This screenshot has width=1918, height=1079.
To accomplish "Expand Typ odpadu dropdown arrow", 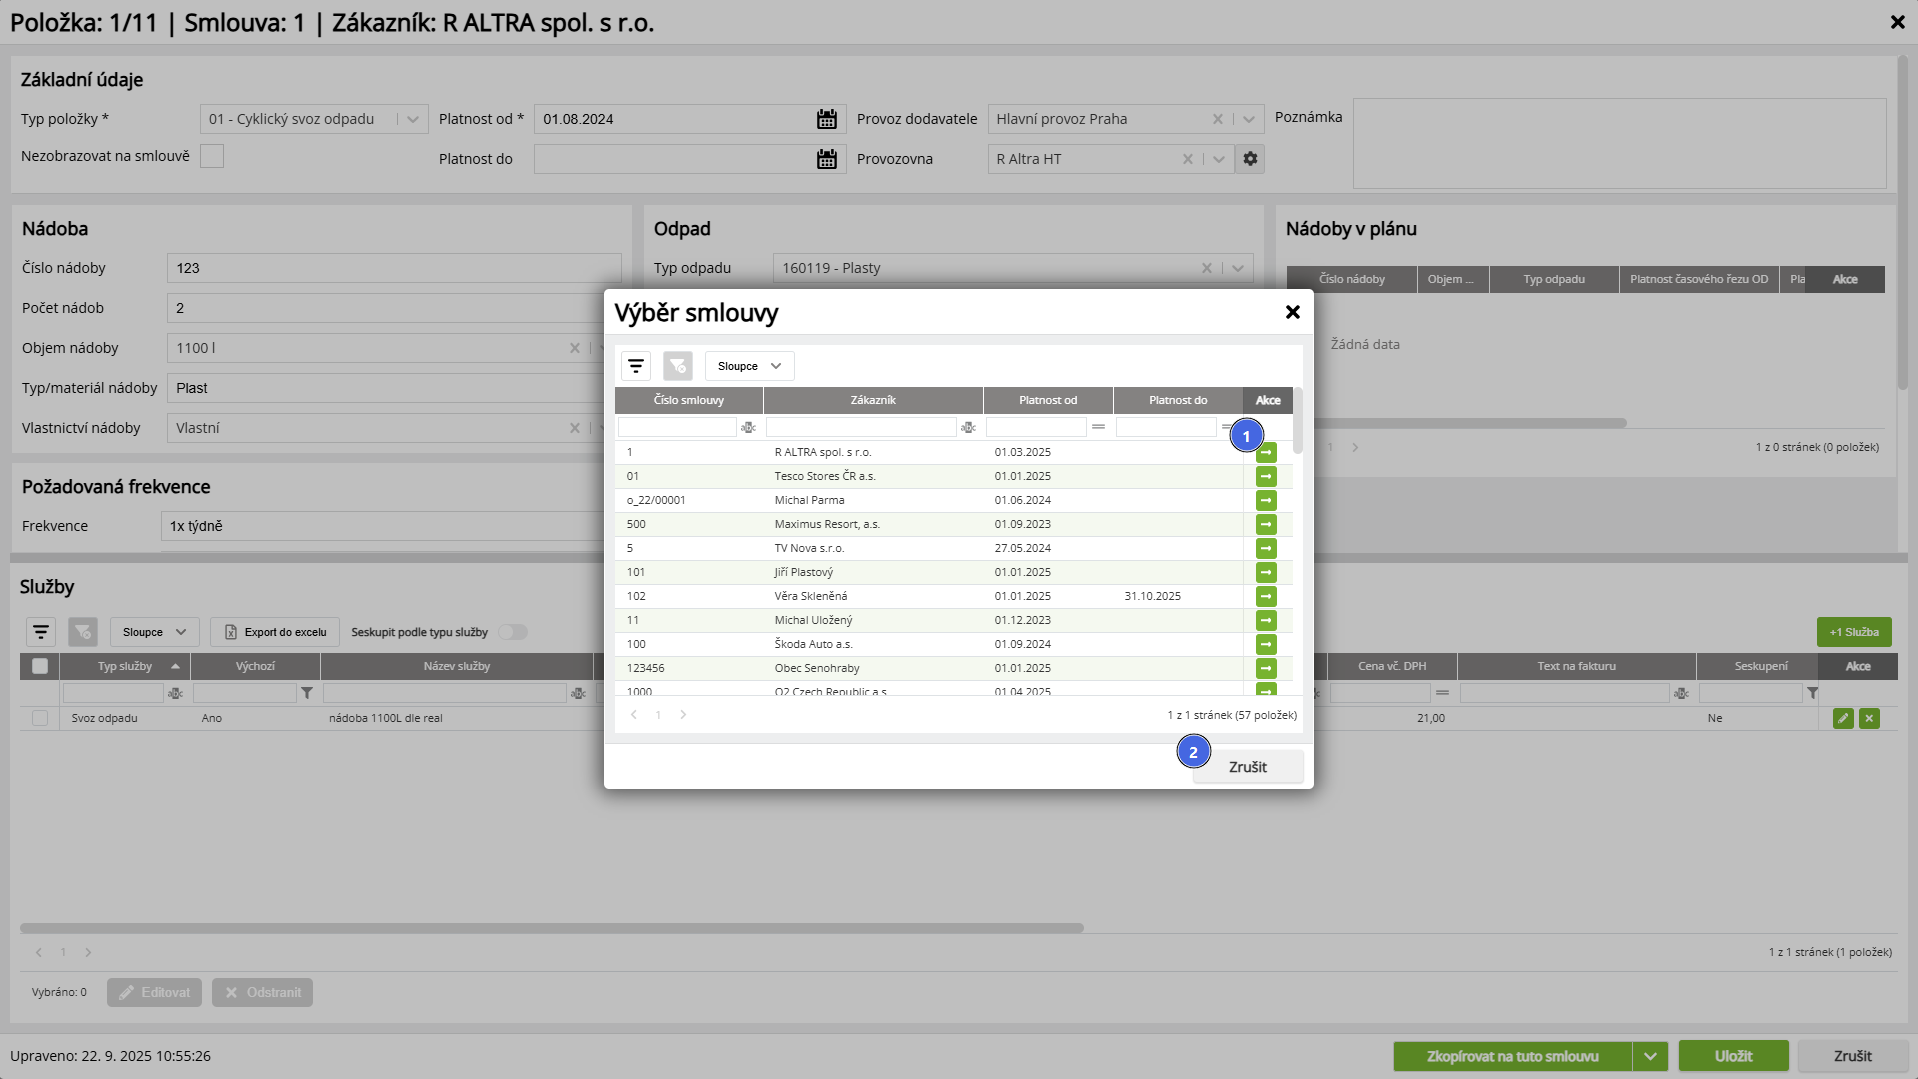I will tap(1238, 268).
